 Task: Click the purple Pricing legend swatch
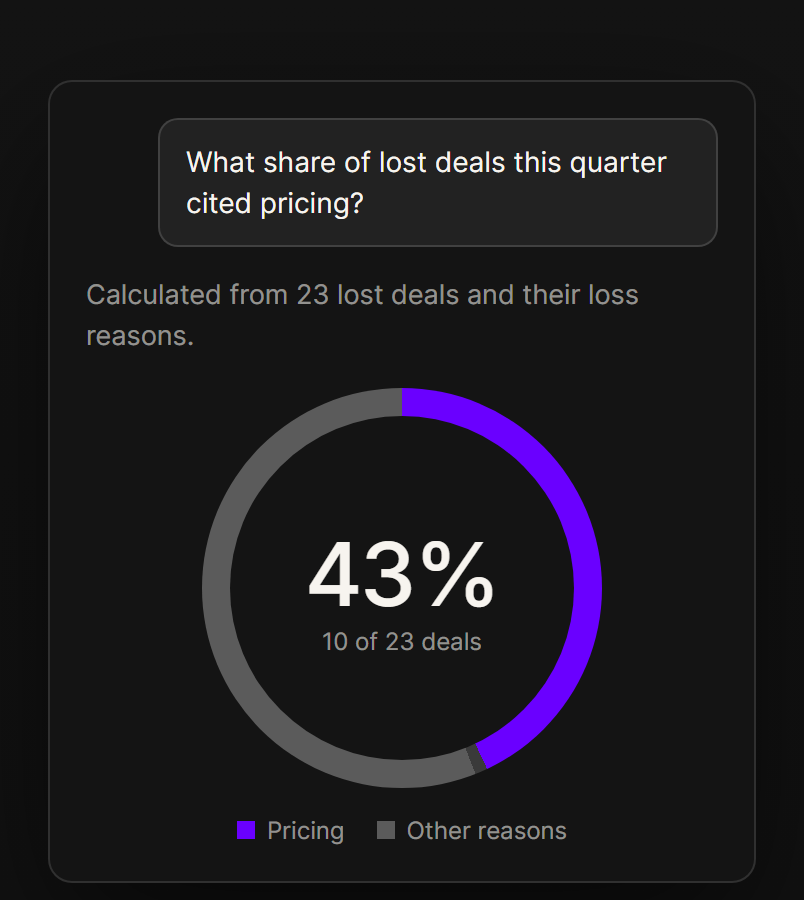(246, 830)
